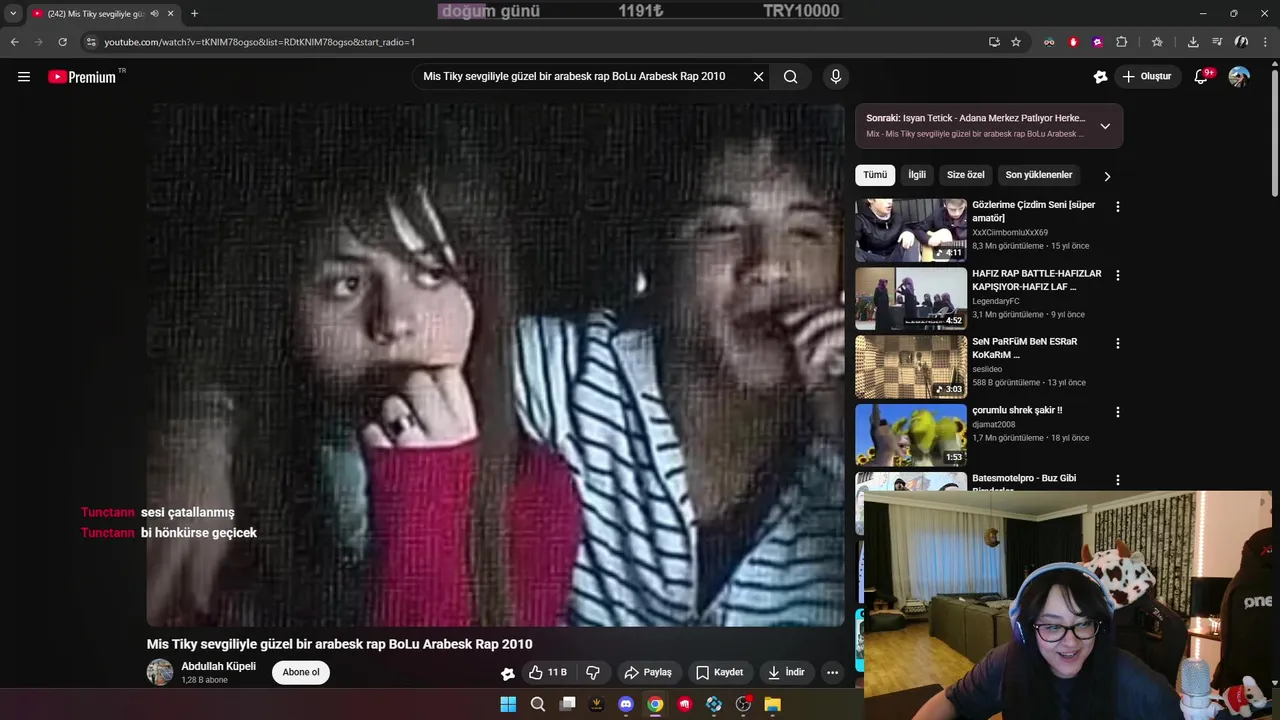Share the video via Paylaş
The width and height of the screenshot is (1280, 720).
click(x=648, y=672)
